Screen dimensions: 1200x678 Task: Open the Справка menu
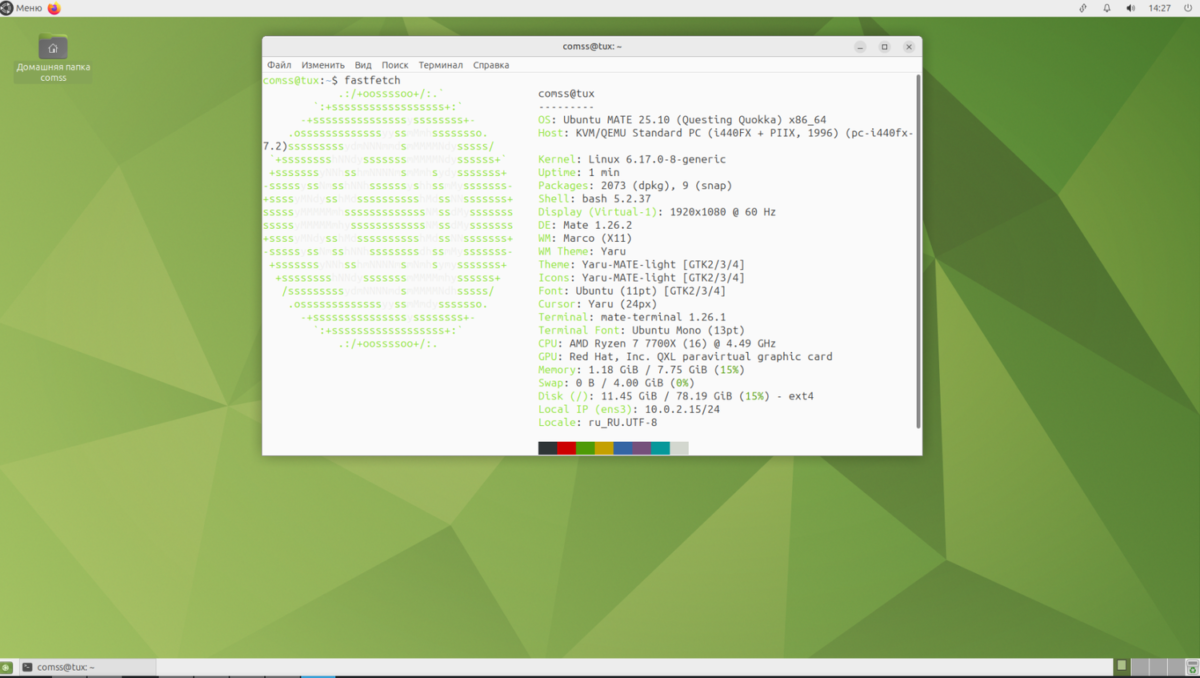[489, 64]
